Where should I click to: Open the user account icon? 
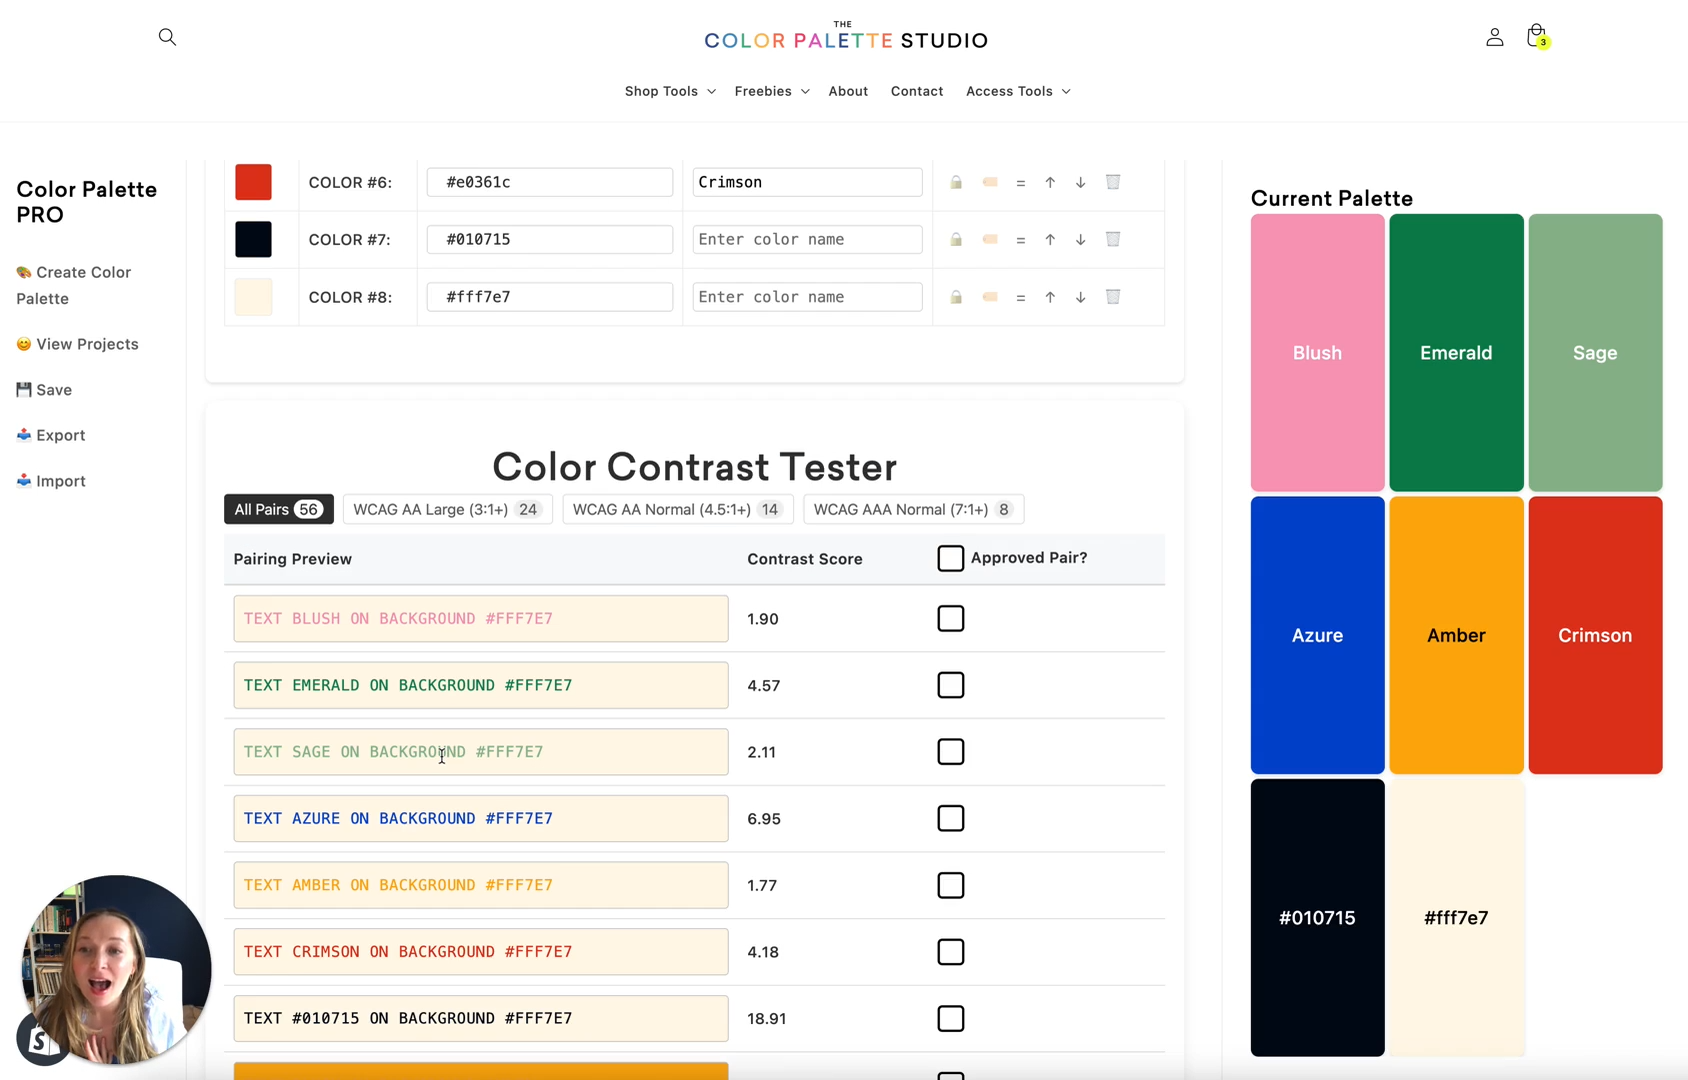pyautogui.click(x=1494, y=37)
